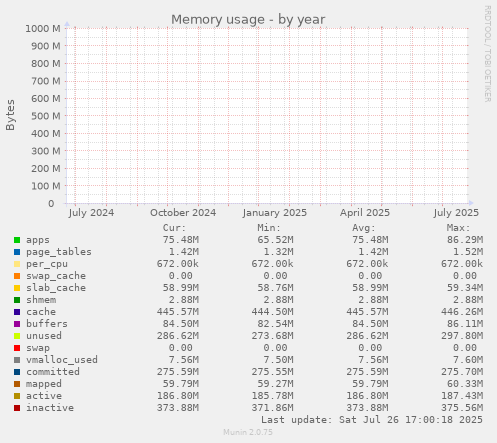The width and height of the screenshot is (497, 443).
Task: Click the per_cpu pale yellow swatch
Action: (17, 264)
